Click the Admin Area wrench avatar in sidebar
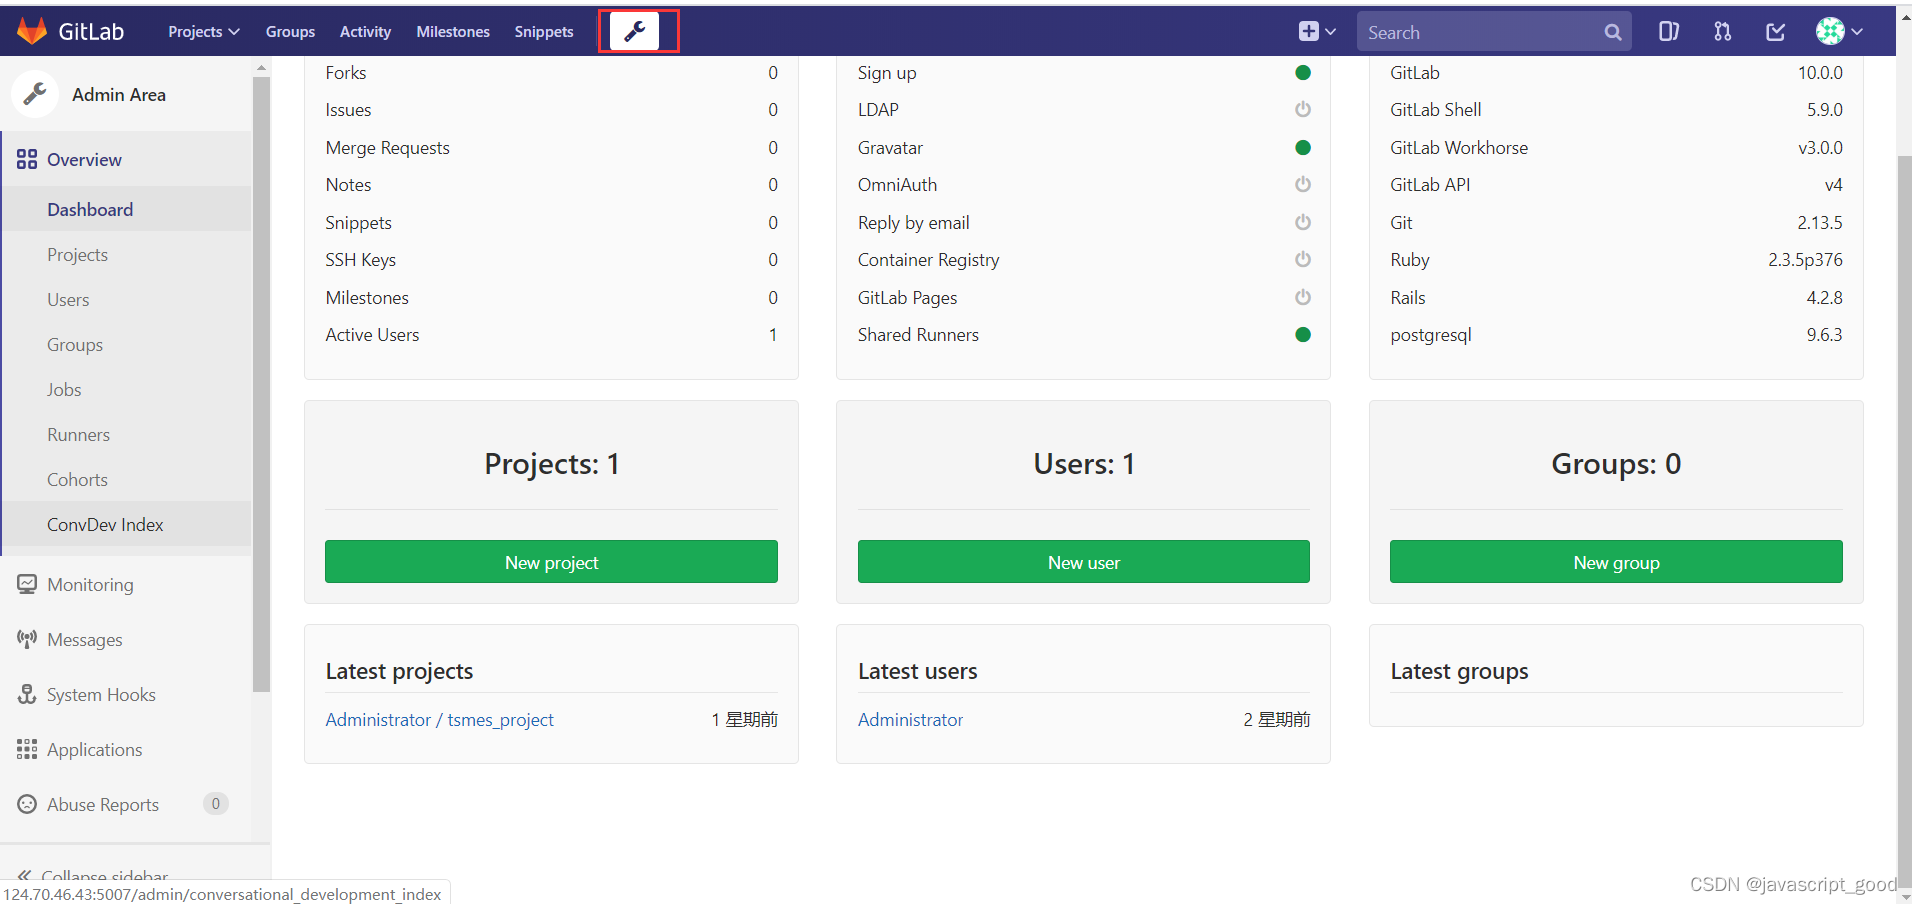The height and width of the screenshot is (904, 1912). (35, 94)
